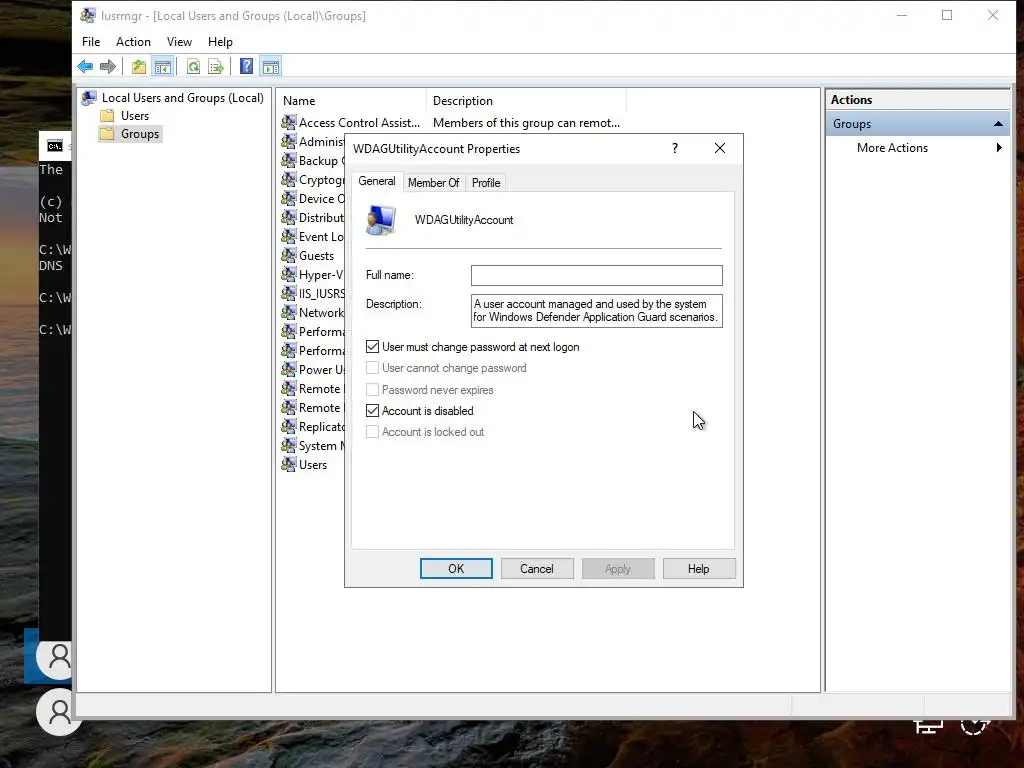Select the 'Adminis' group row
The image size is (1024, 768).
coord(312,141)
